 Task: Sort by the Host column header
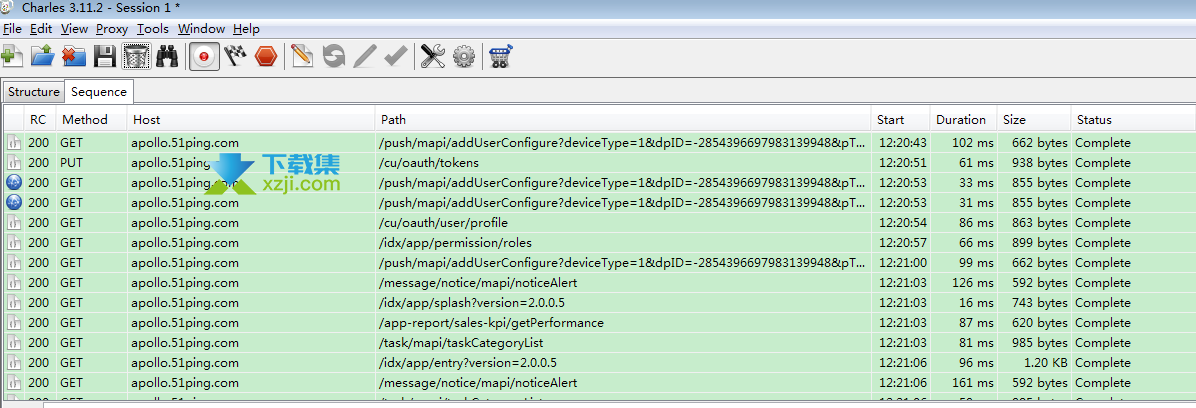coord(251,120)
